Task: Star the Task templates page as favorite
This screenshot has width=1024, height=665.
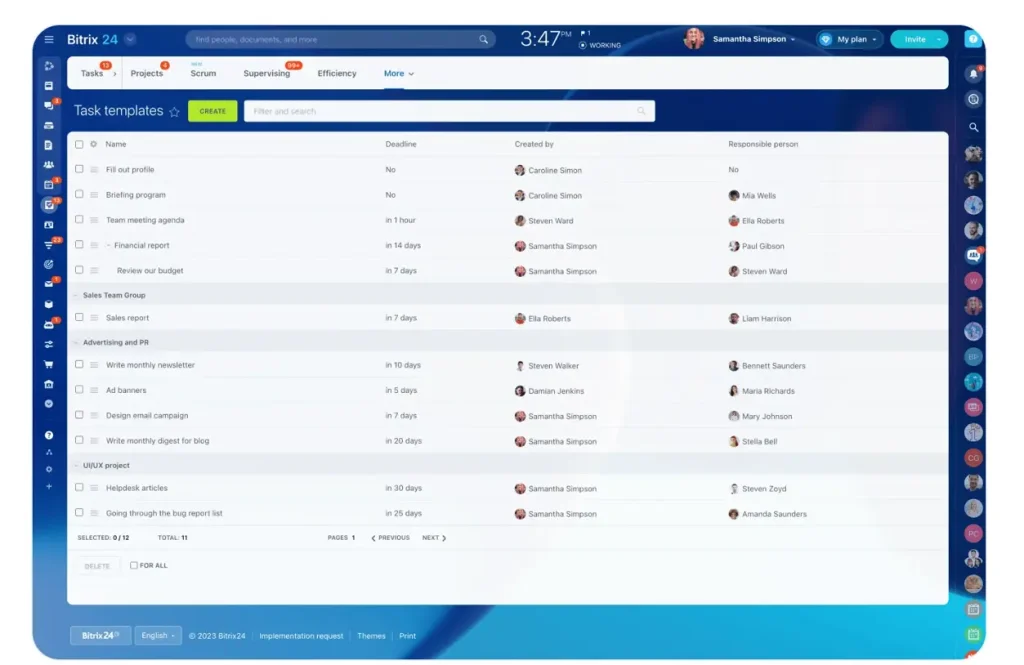Action: point(174,112)
